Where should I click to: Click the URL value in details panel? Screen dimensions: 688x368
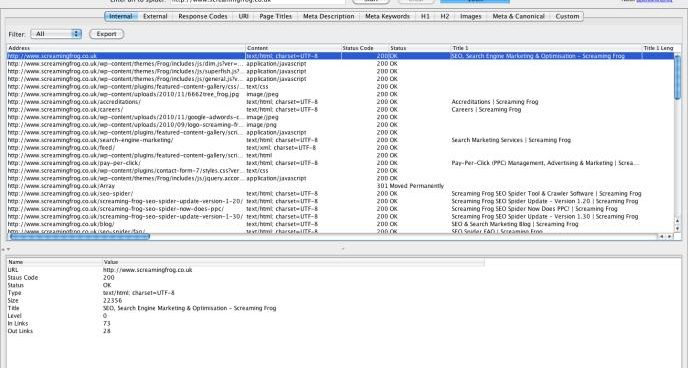tap(147, 270)
